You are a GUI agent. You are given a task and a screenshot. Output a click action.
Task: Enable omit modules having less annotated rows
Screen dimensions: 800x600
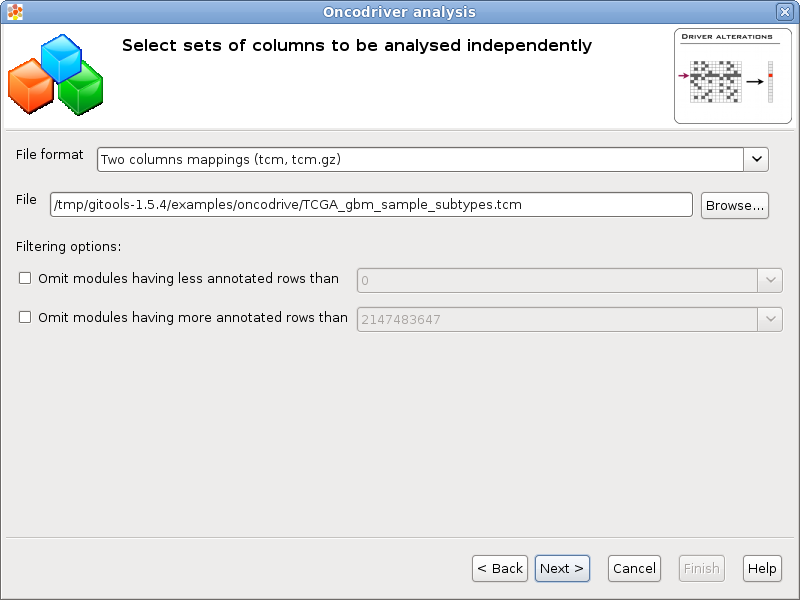(24, 278)
